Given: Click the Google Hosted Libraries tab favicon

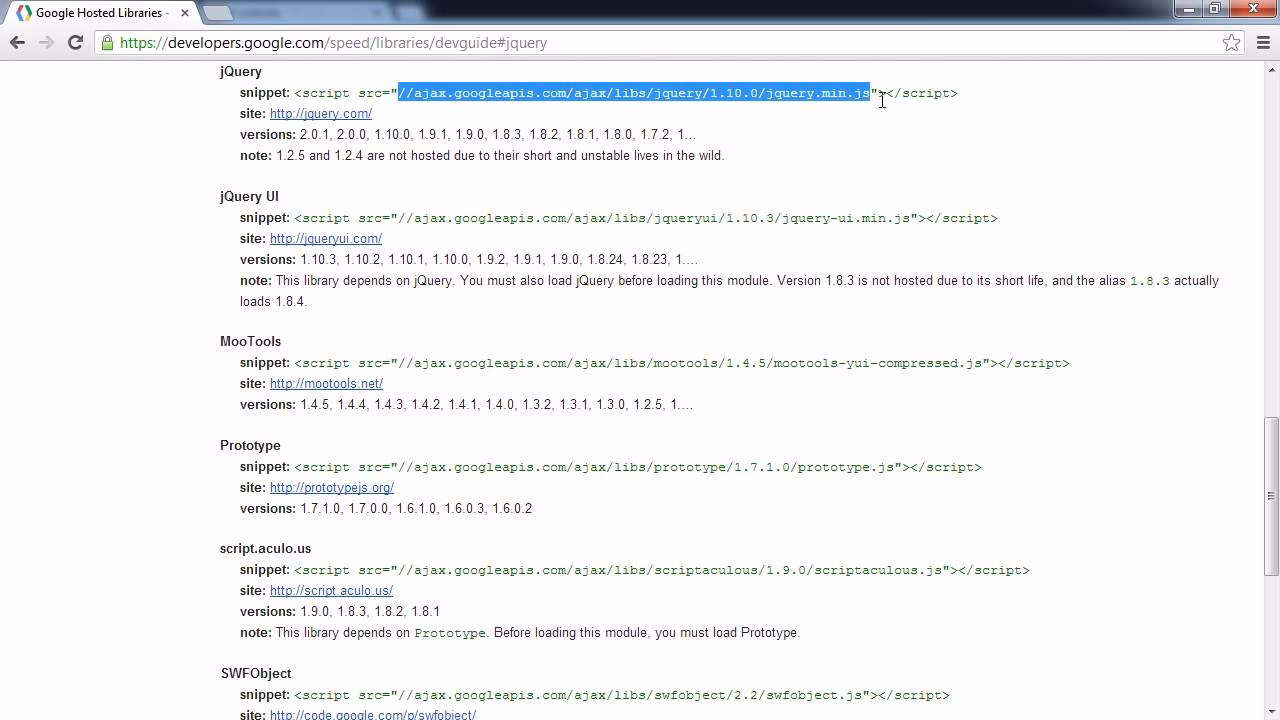Looking at the screenshot, I should (x=23, y=13).
